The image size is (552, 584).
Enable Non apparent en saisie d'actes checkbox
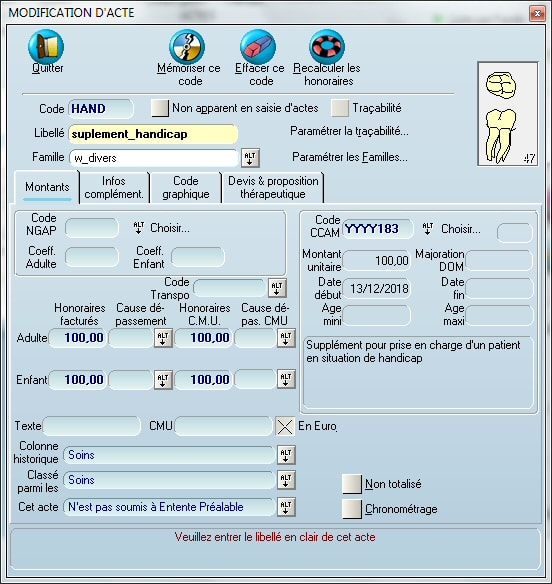(160, 108)
